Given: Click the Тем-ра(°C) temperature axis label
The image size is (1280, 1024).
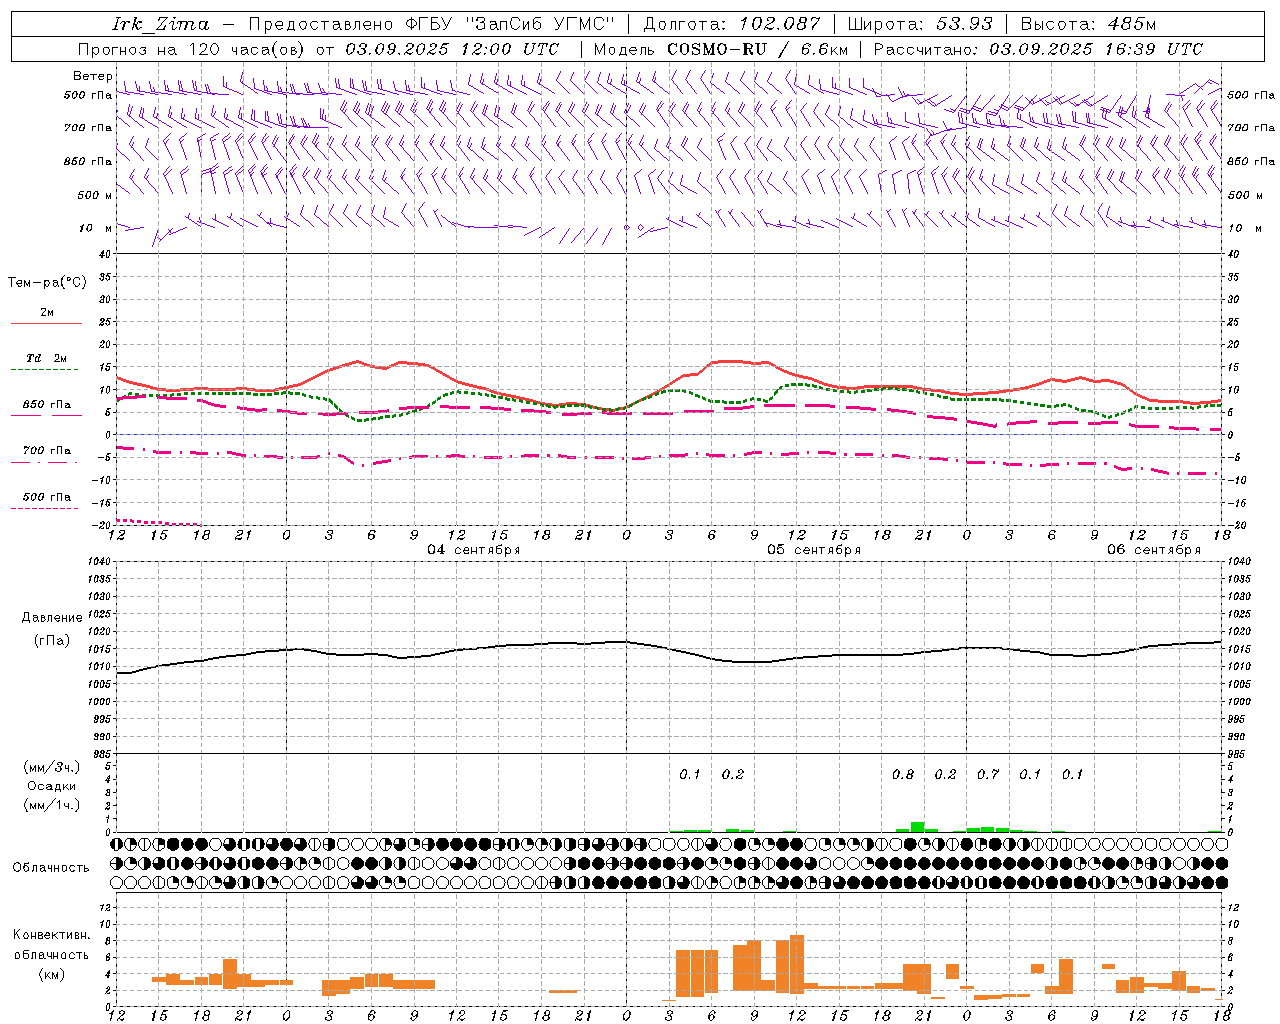Looking at the screenshot, I should coord(47,283).
